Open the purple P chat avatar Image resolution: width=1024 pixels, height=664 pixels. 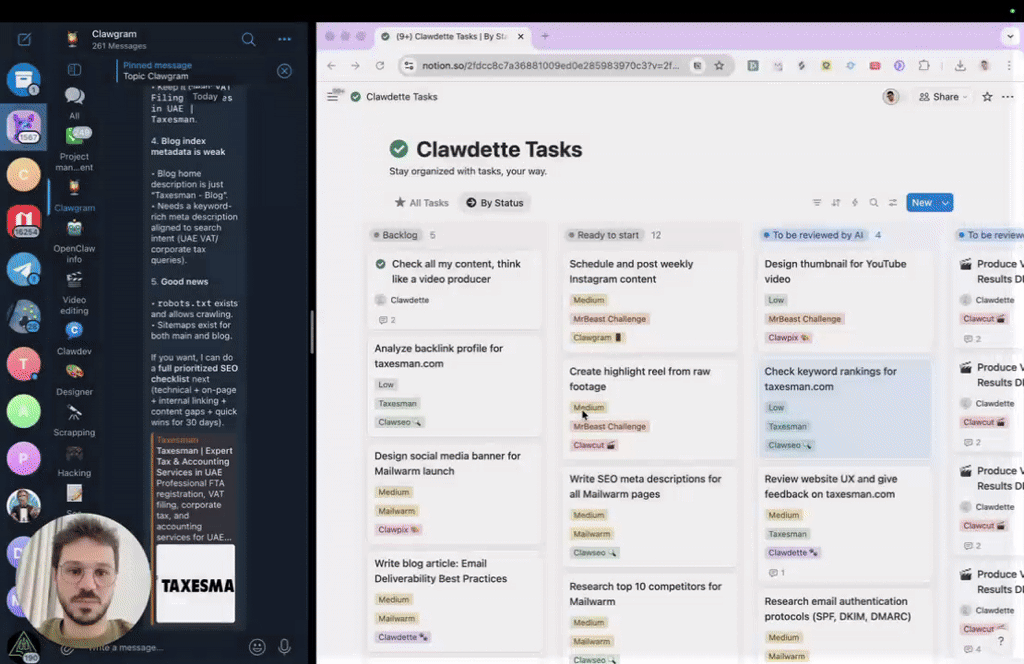tap(24, 458)
